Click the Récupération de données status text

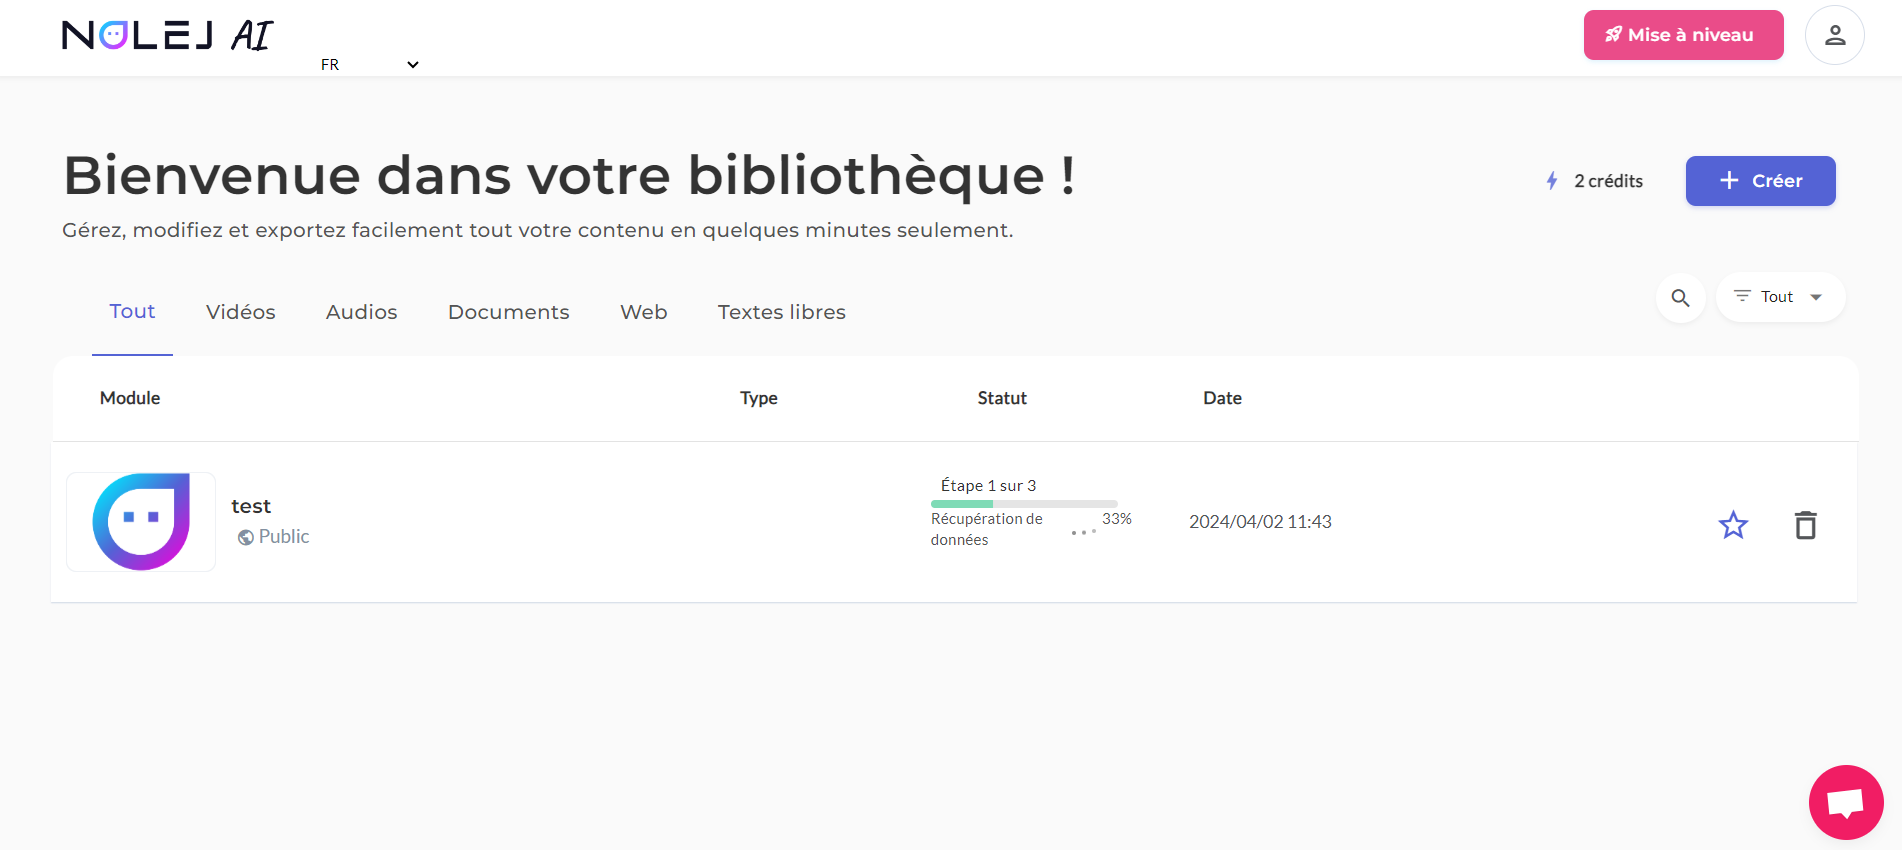coord(986,529)
